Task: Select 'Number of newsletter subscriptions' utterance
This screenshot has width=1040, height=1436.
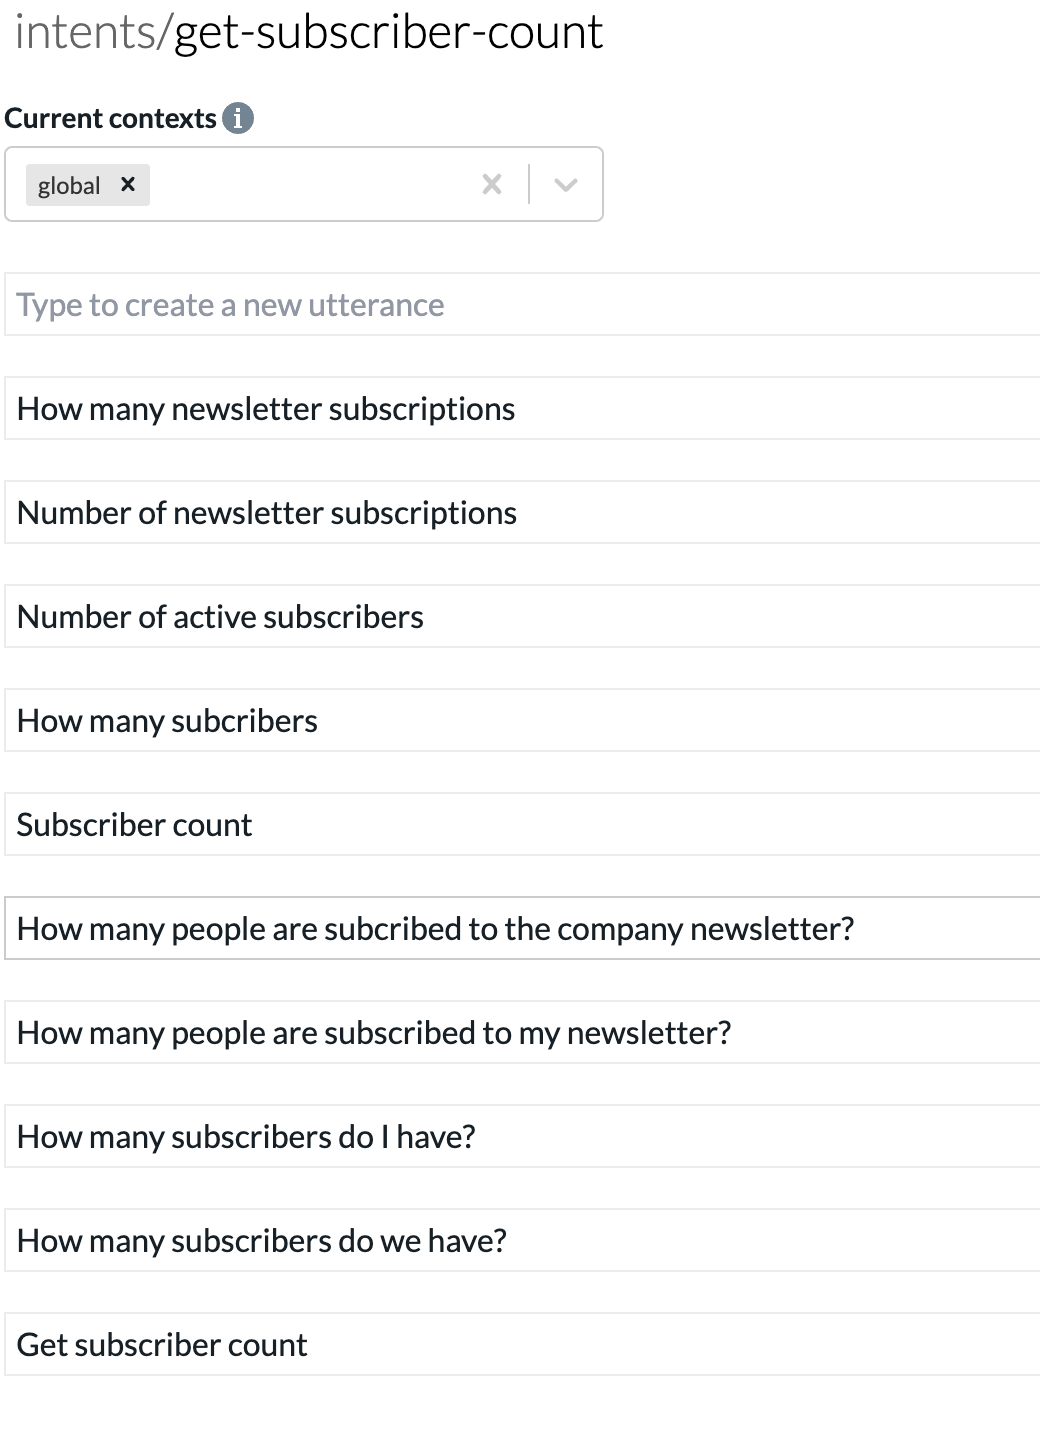Action: 522,512
